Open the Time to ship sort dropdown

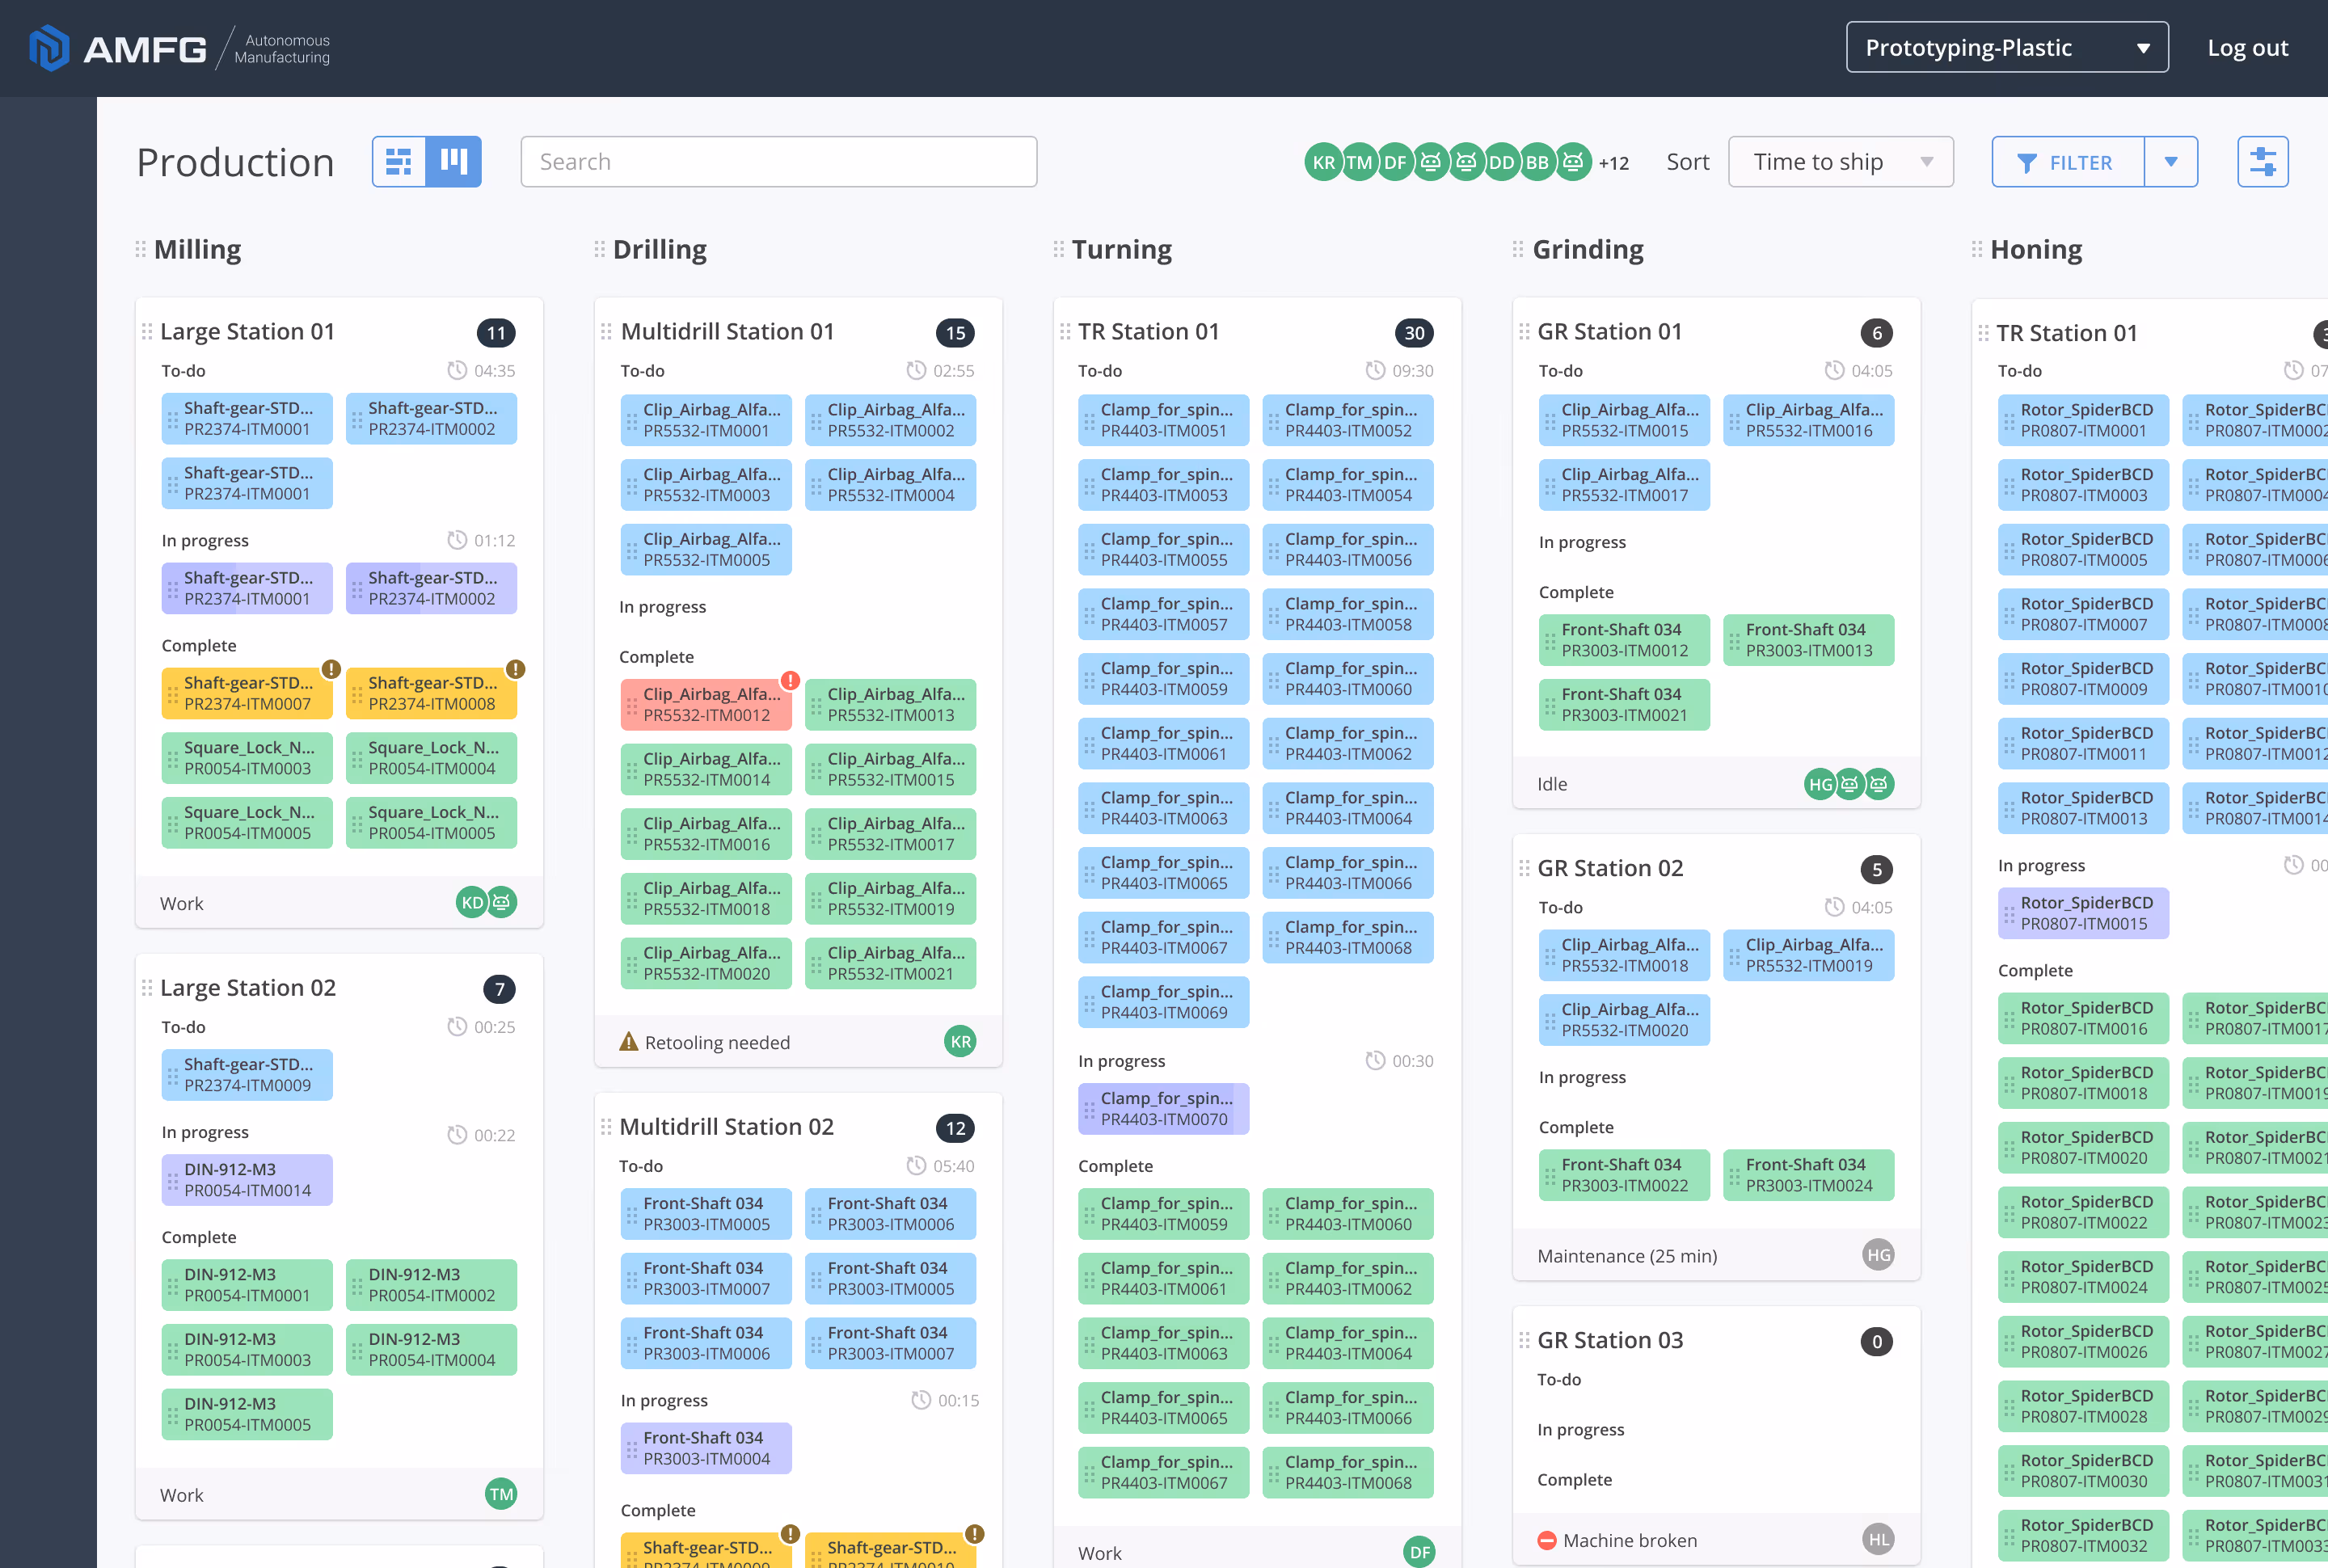click(x=1840, y=161)
